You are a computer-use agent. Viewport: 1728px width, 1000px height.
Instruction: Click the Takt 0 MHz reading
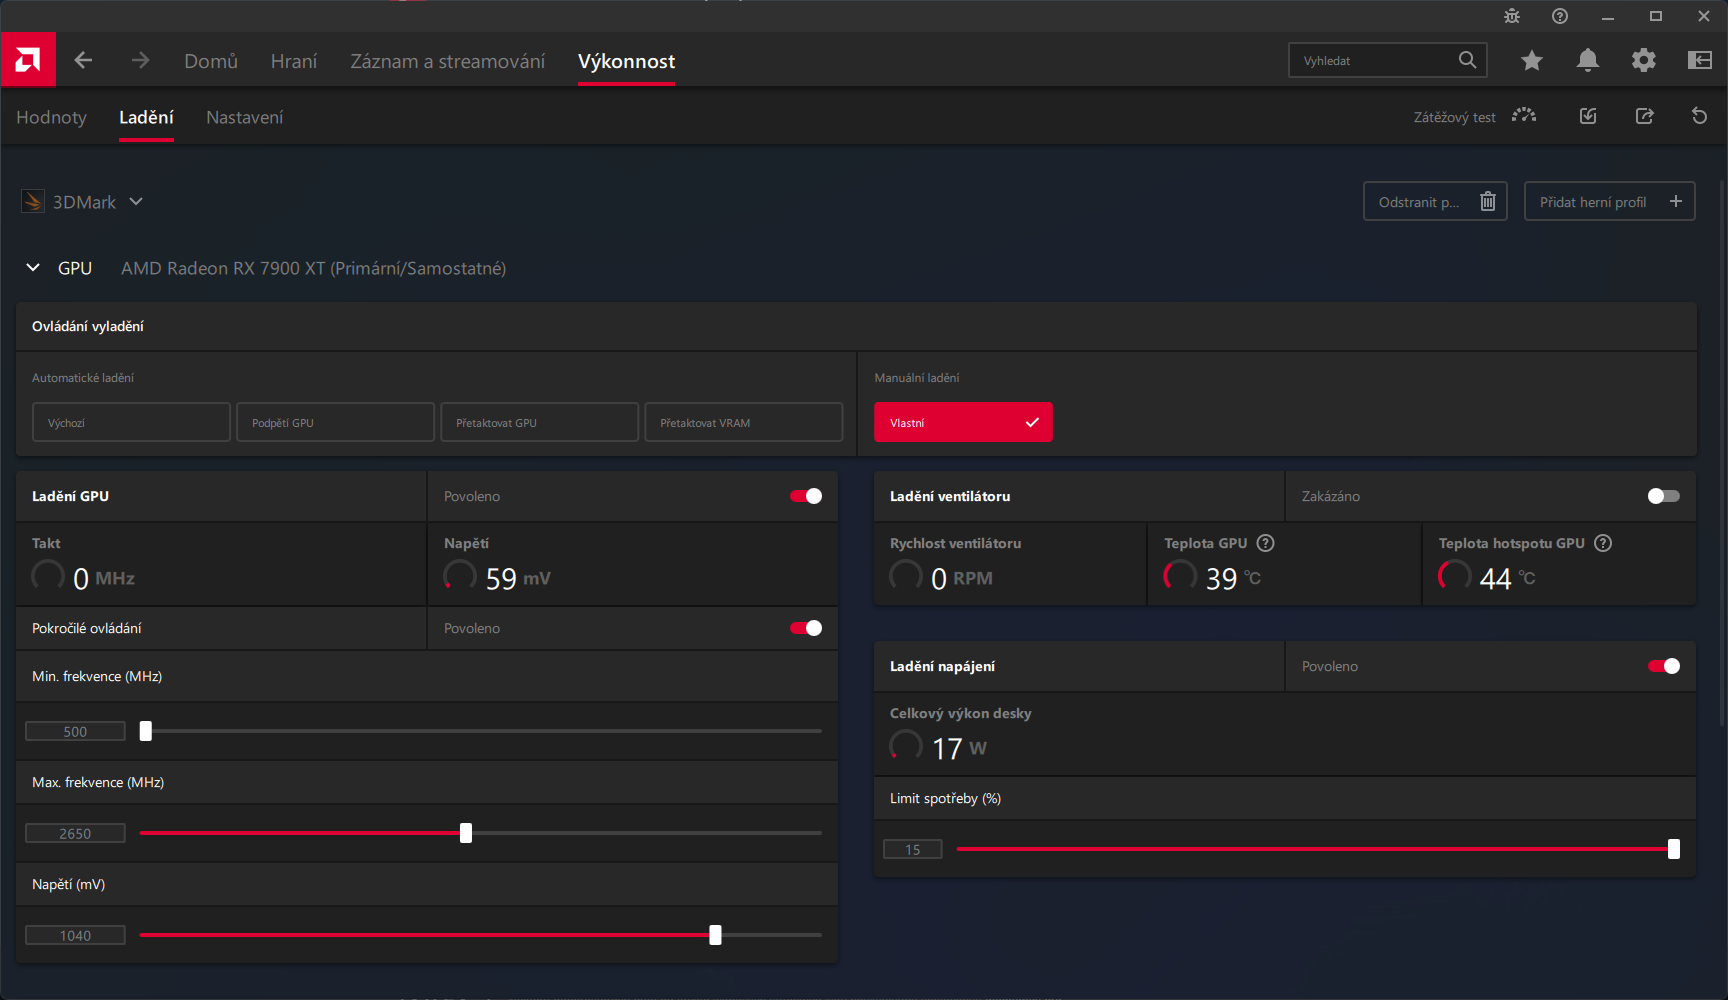click(84, 577)
